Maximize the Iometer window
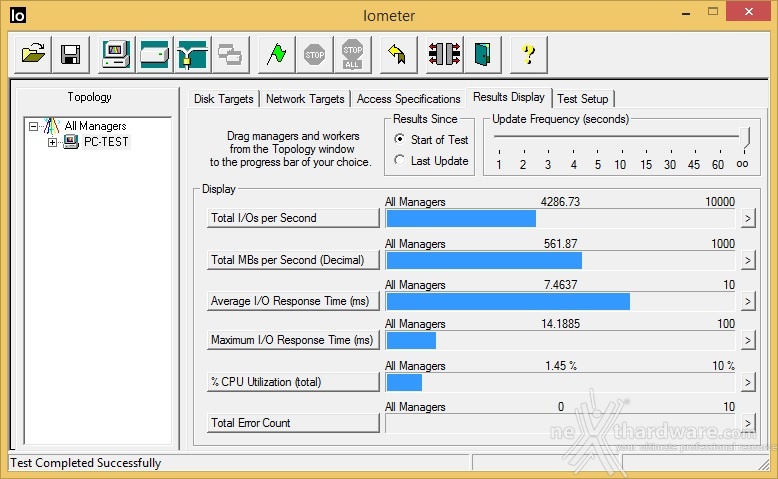This screenshot has height=479, width=778. (x=713, y=11)
